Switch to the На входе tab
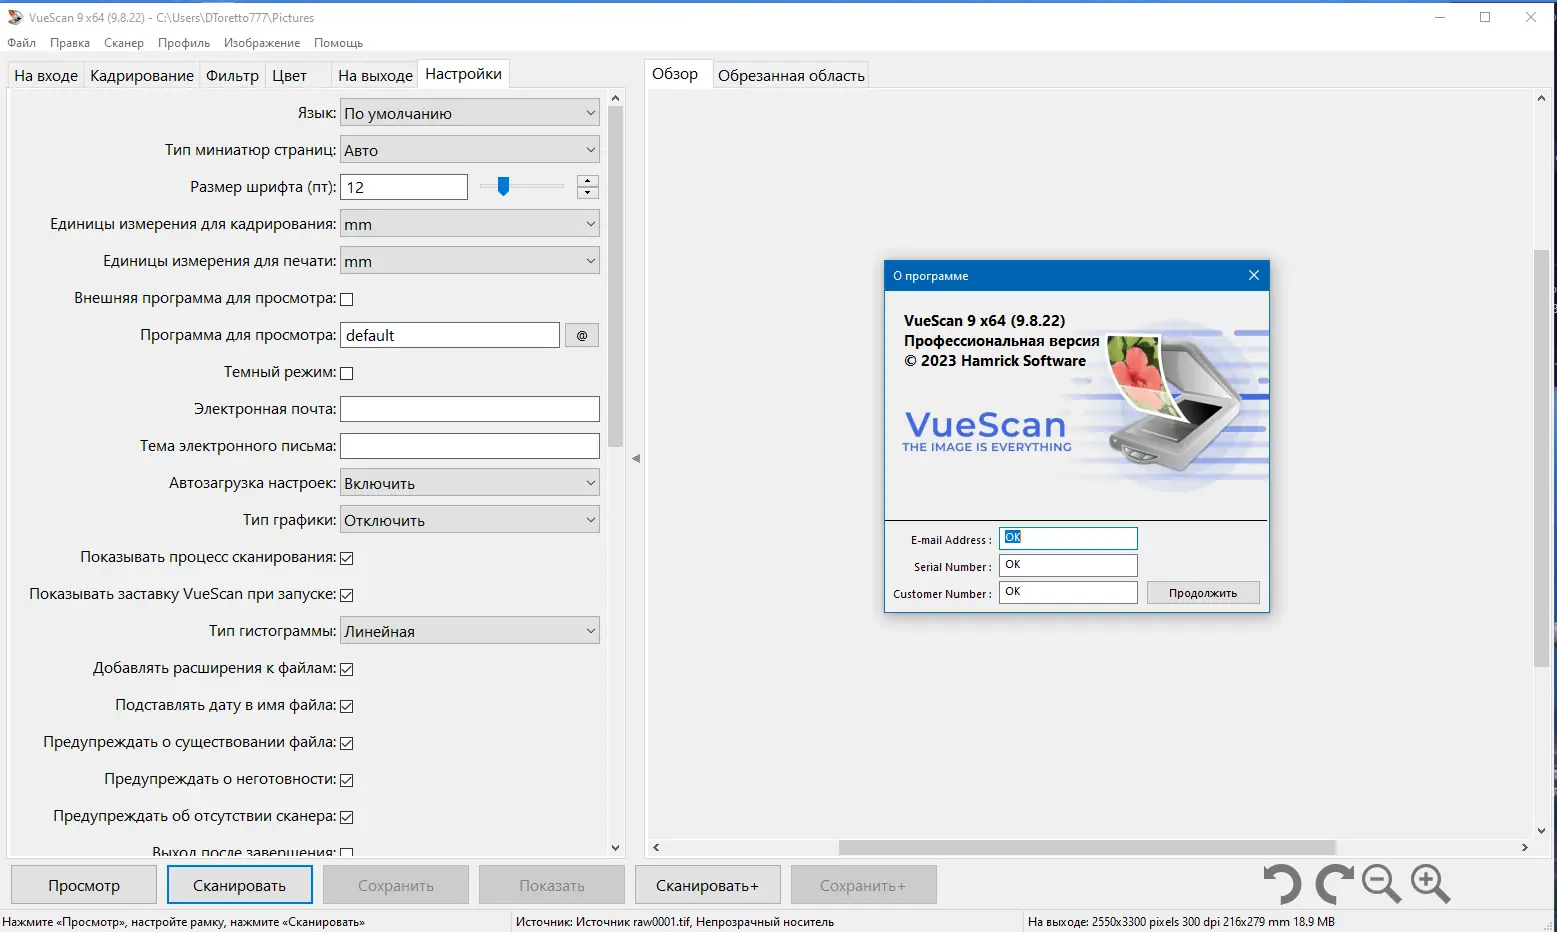This screenshot has height=932, width=1557. pyautogui.click(x=46, y=75)
